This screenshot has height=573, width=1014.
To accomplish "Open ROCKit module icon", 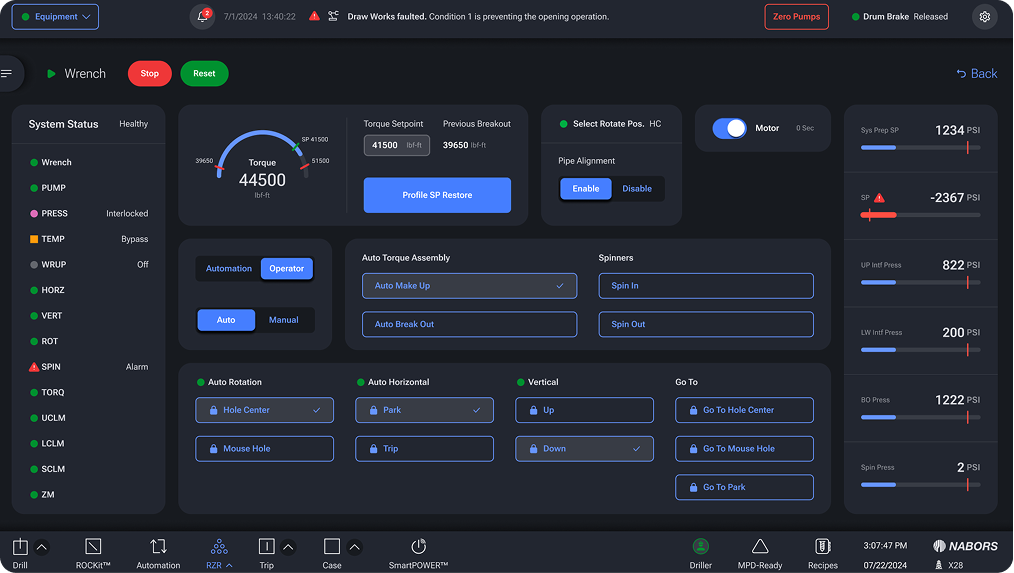I will (93, 546).
